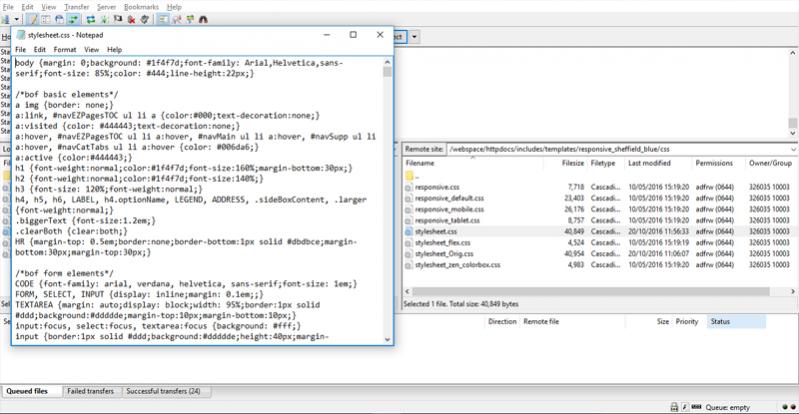Sort remote files by Owner/Group column

pos(772,163)
